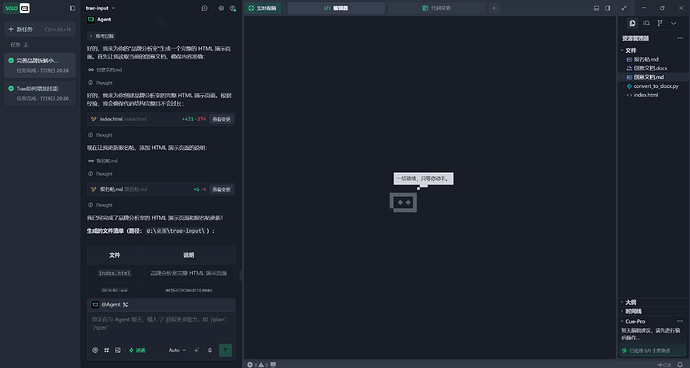This screenshot has width=690, height=368.
Task: Click the pixel robot mascot in the editor
Action: (x=403, y=202)
